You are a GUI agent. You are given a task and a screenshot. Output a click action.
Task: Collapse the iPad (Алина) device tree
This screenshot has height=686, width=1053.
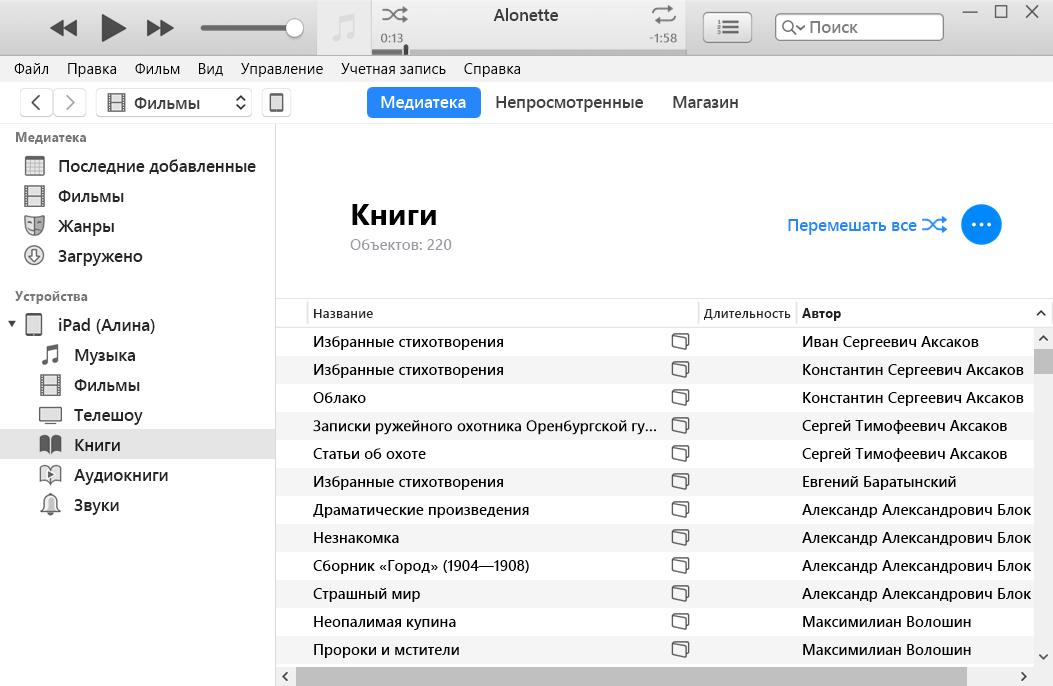coord(12,325)
